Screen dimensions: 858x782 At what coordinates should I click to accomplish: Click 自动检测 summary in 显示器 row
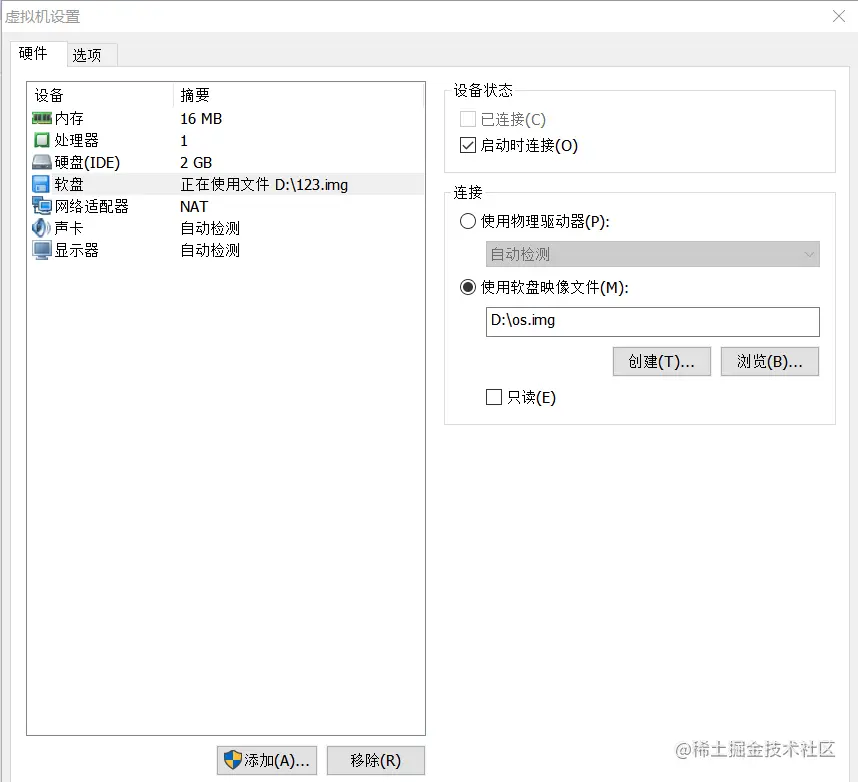click(x=210, y=250)
